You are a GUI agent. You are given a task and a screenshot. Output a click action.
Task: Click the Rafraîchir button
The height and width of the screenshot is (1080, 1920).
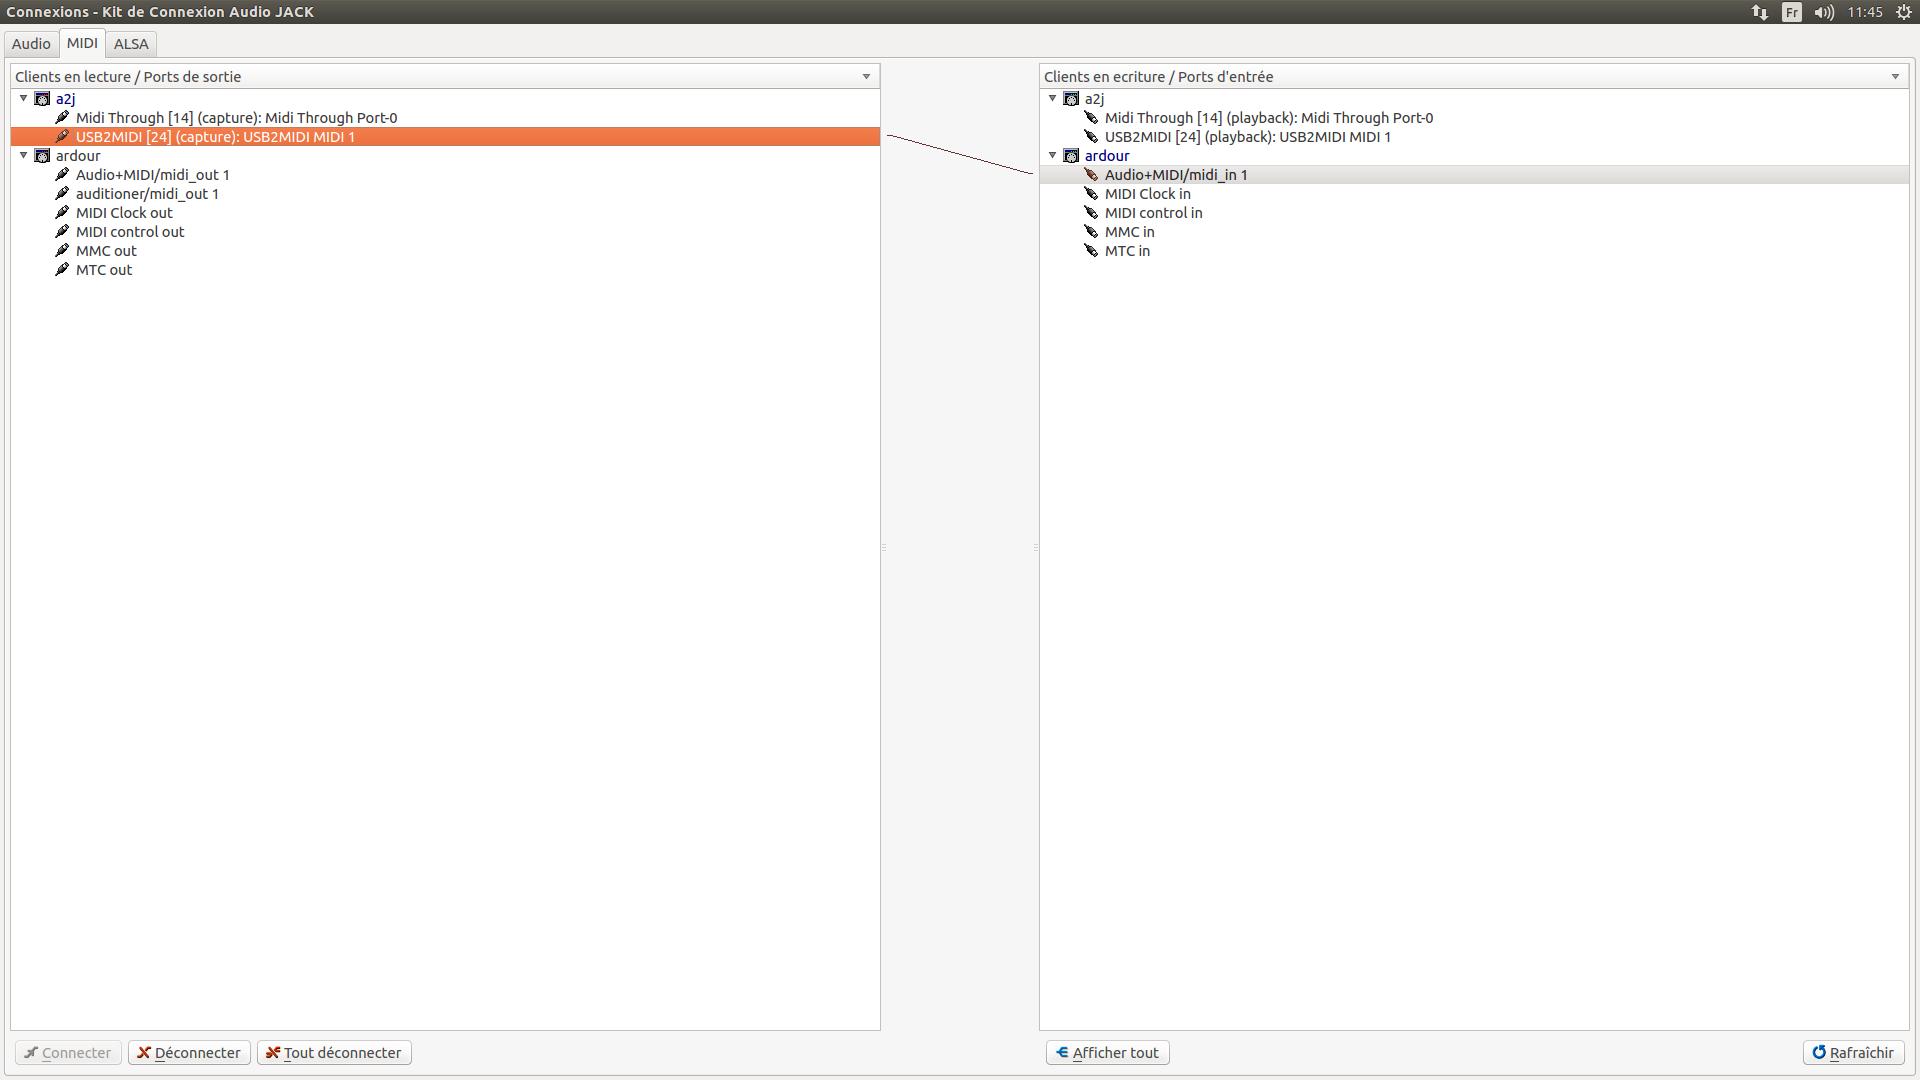pyautogui.click(x=1853, y=1053)
